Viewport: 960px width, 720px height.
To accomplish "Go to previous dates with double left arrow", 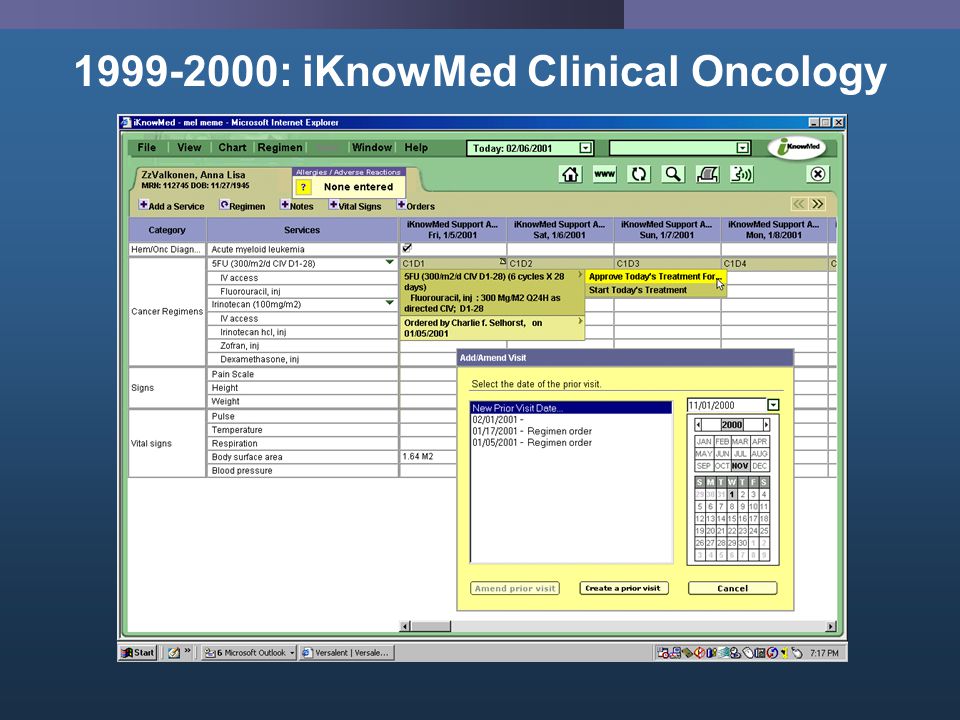I will point(799,204).
